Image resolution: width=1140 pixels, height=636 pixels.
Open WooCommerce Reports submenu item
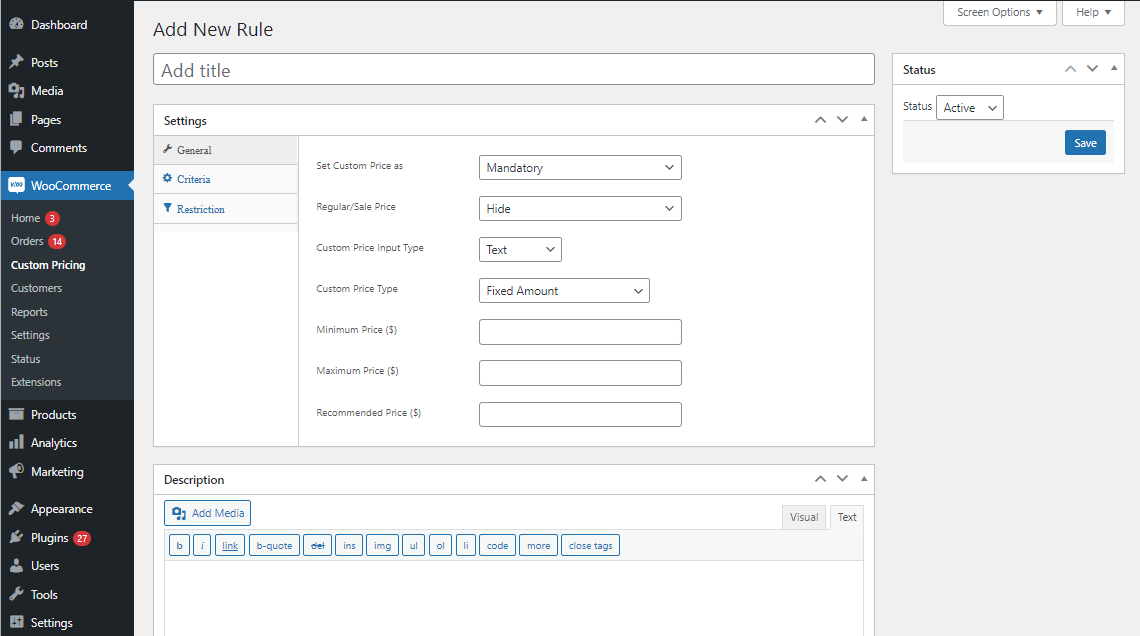point(29,312)
